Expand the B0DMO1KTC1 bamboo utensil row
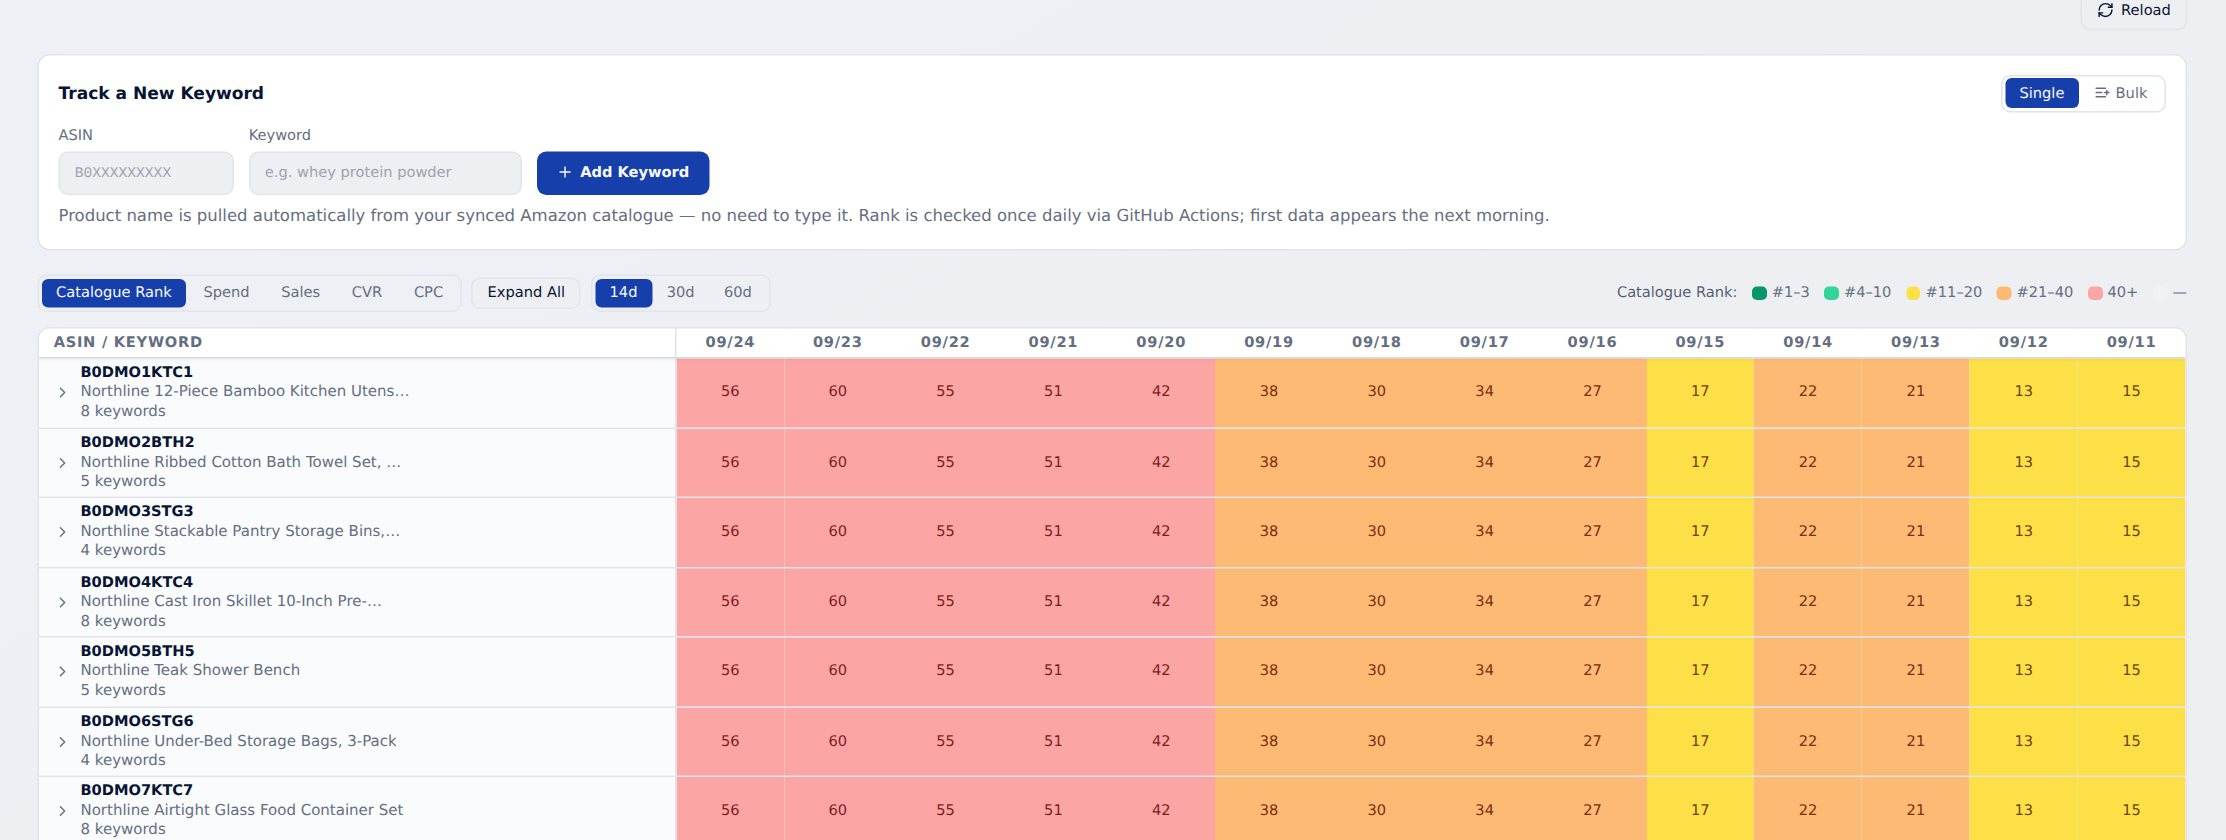This screenshot has width=2226, height=840. pyautogui.click(x=62, y=392)
